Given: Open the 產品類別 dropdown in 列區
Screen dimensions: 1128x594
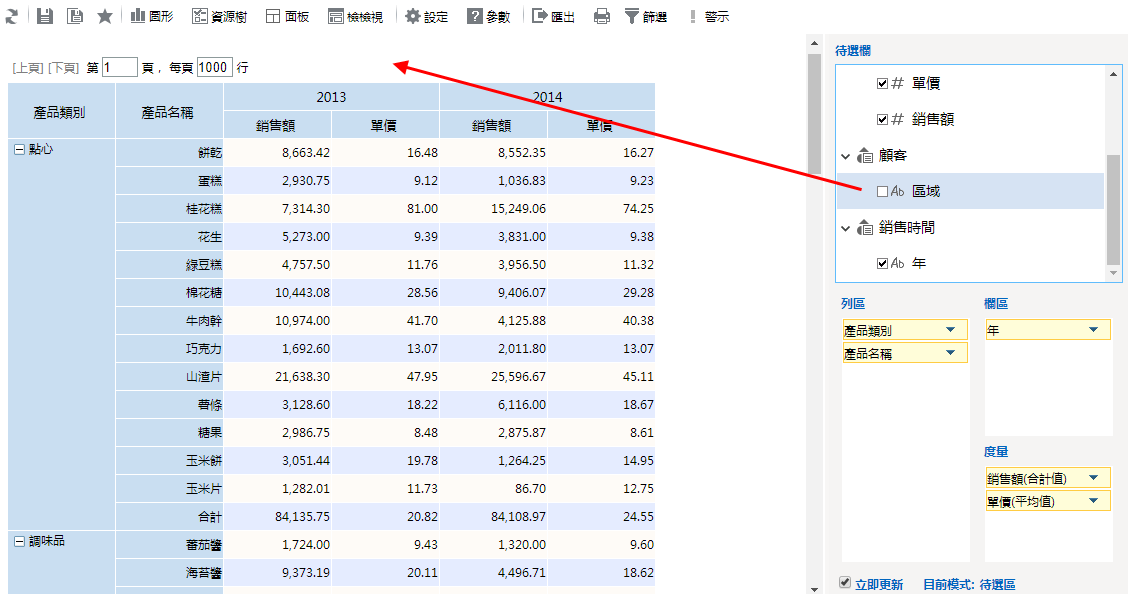Looking at the screenshot, I should click(949, 330).
